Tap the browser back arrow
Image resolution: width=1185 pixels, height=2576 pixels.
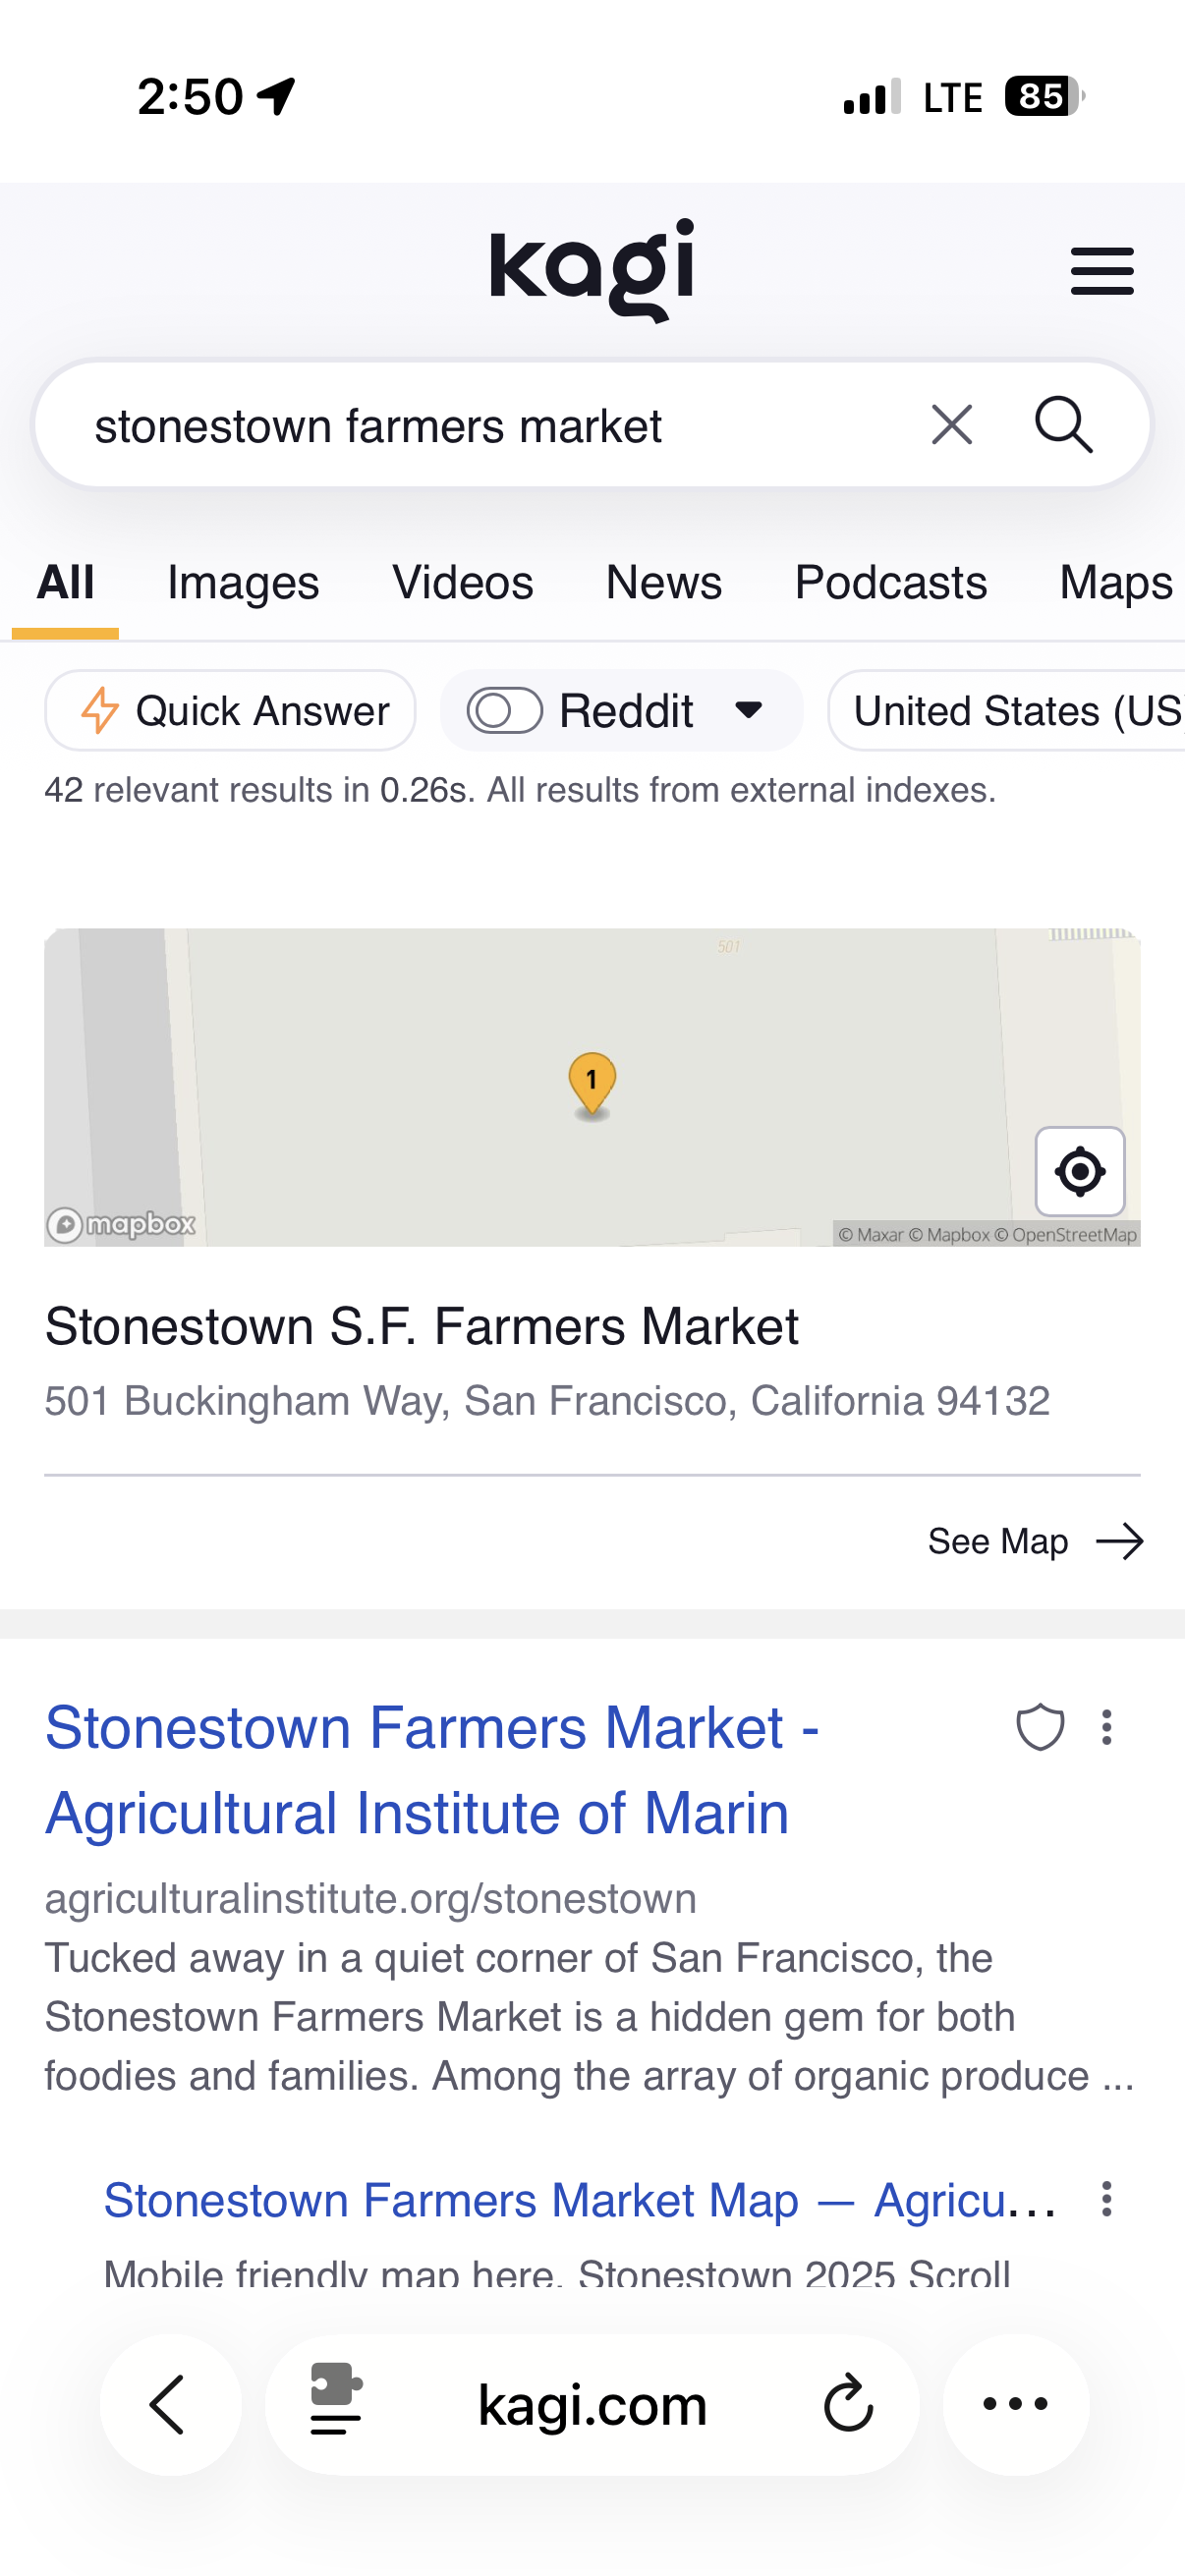click(169, 2404)
